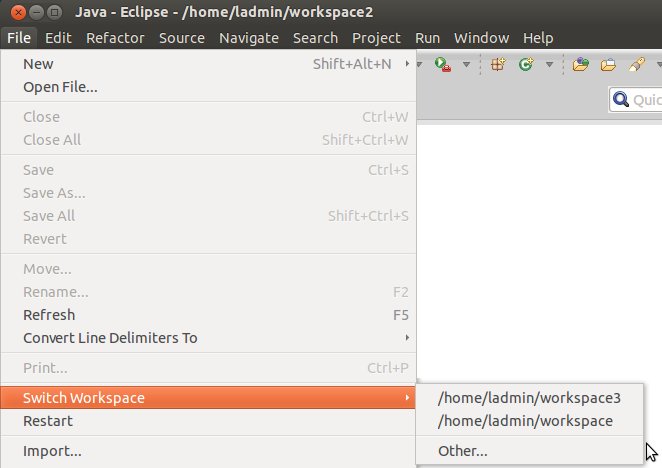This screenshot has height=468, width=662.
Task: Open the Edit menu
Action: [x=58, y=38]
